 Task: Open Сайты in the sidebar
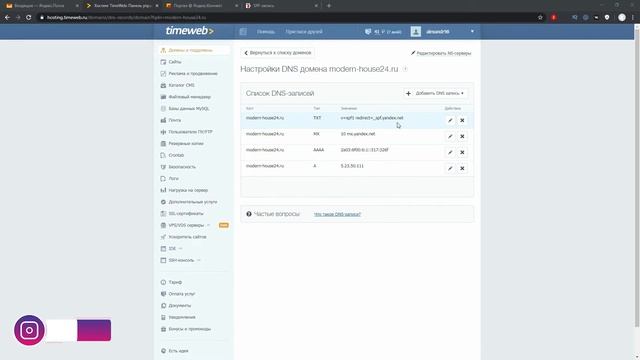tap(175, 62)
